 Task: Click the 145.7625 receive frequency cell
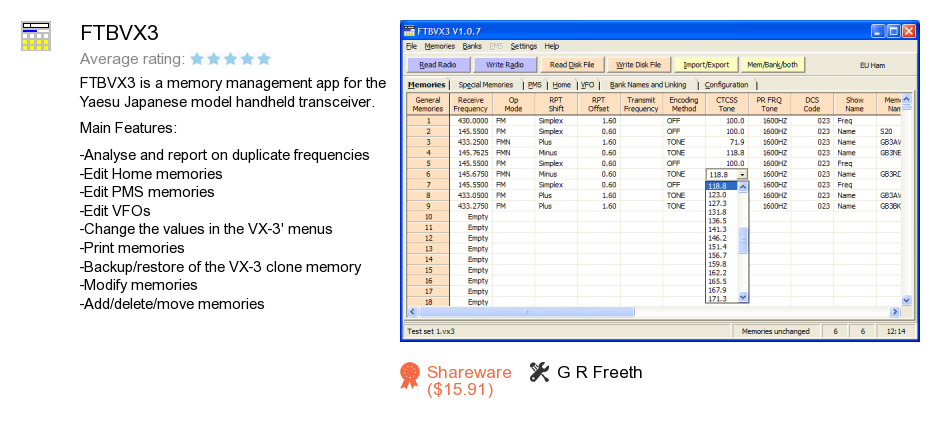click(x=471, y=153)
